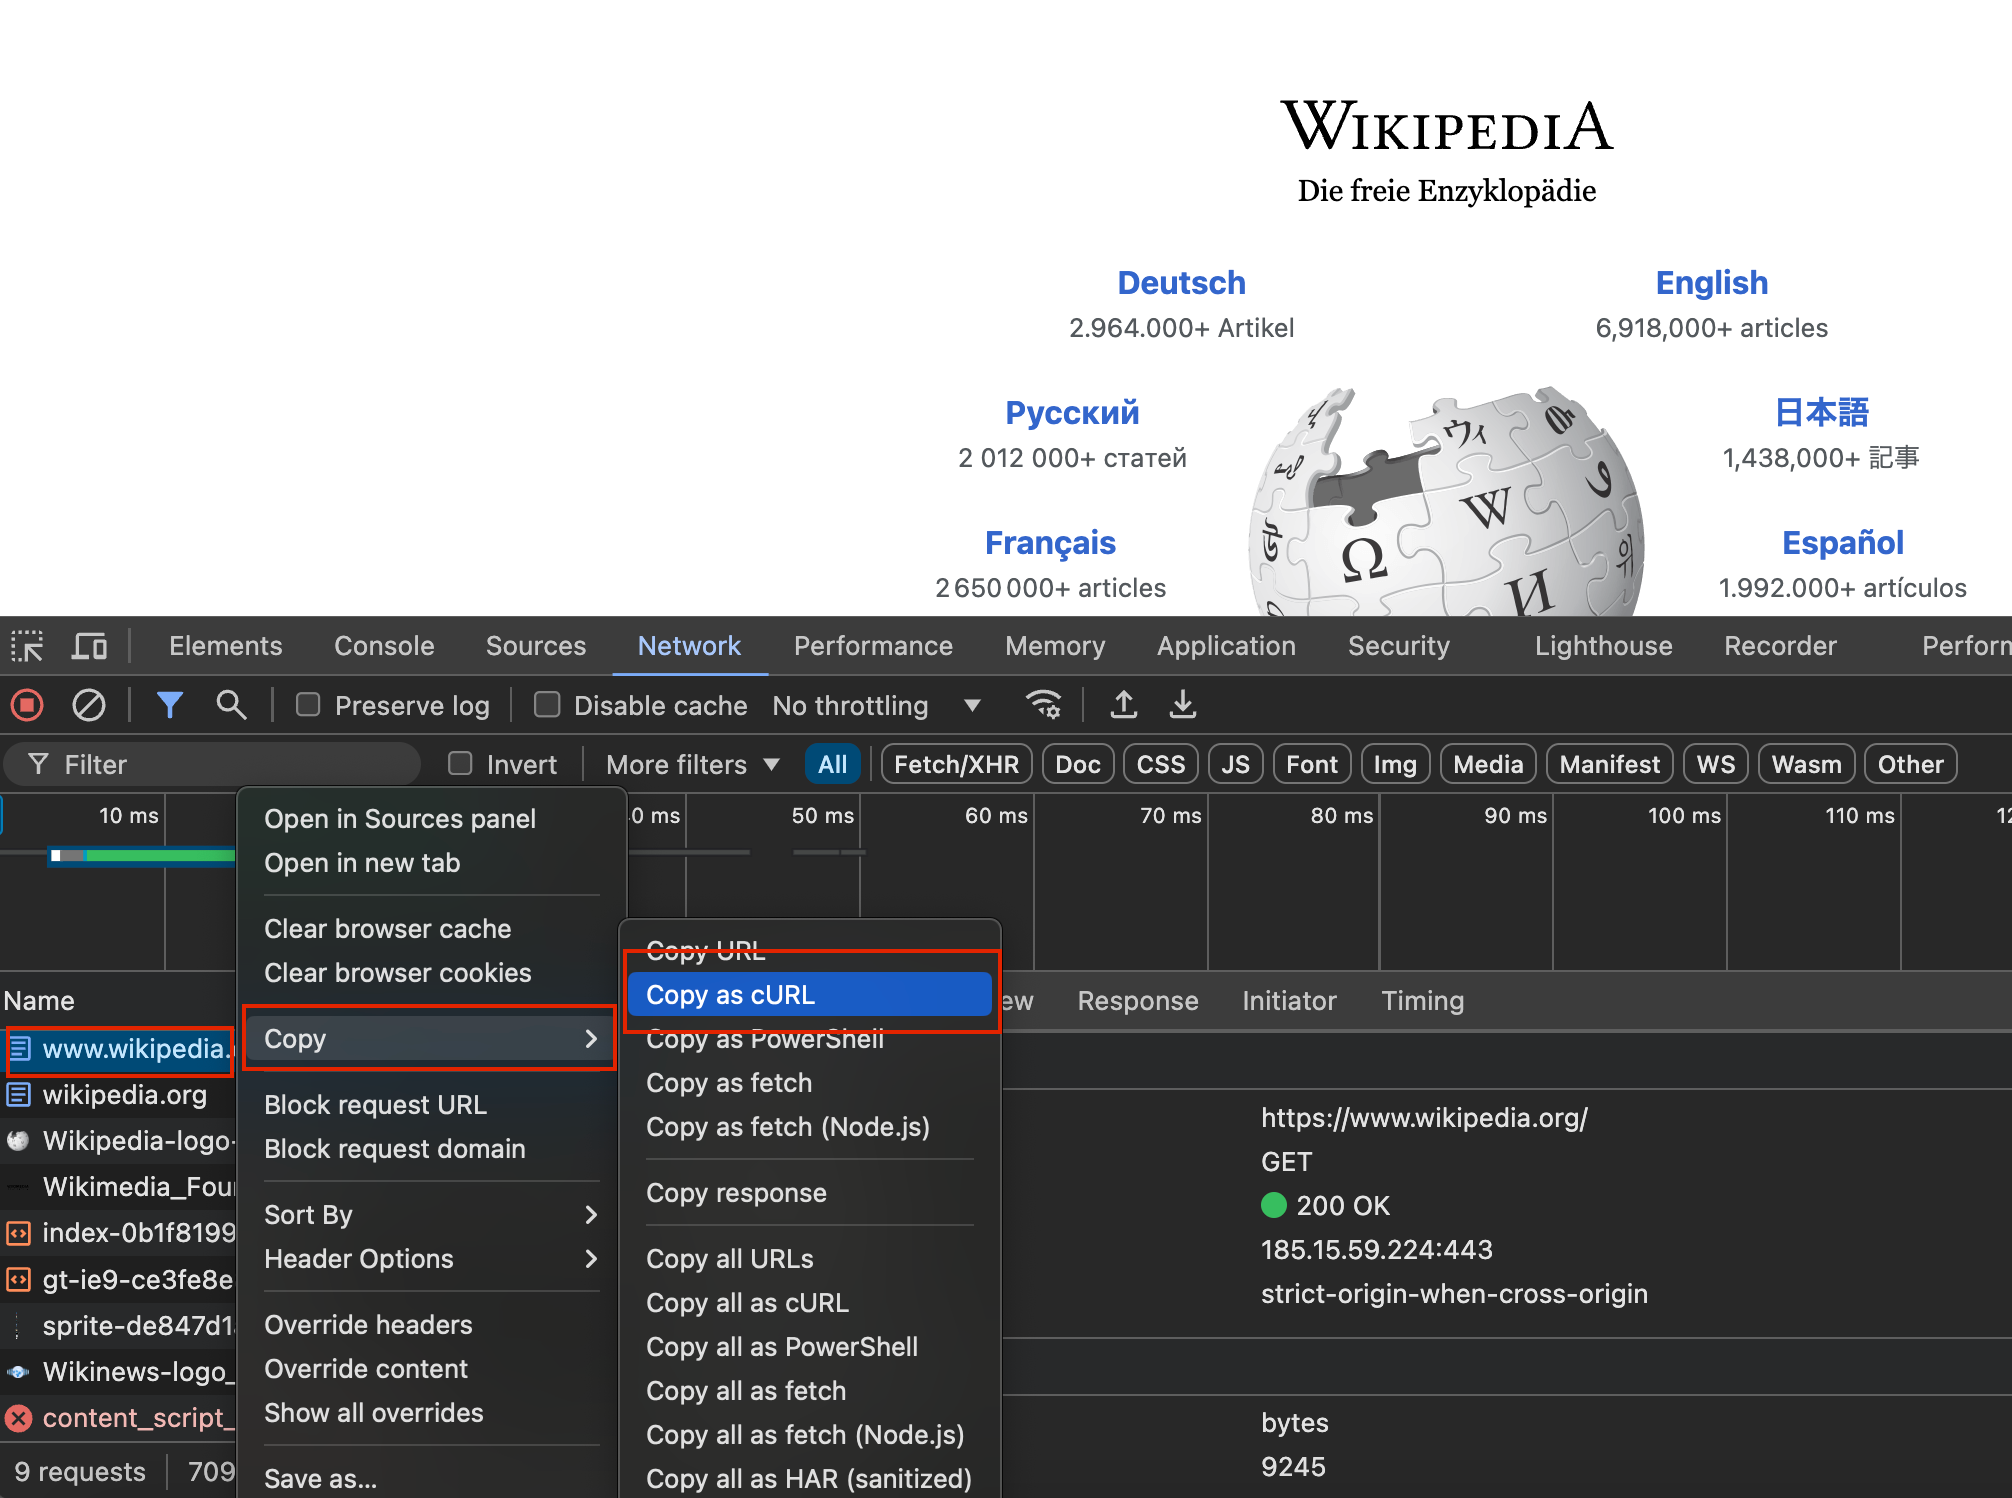Screen dimensions: 2012x1498
Task: Open network conditions wifi icon
Action: [x=1043, y=705]
